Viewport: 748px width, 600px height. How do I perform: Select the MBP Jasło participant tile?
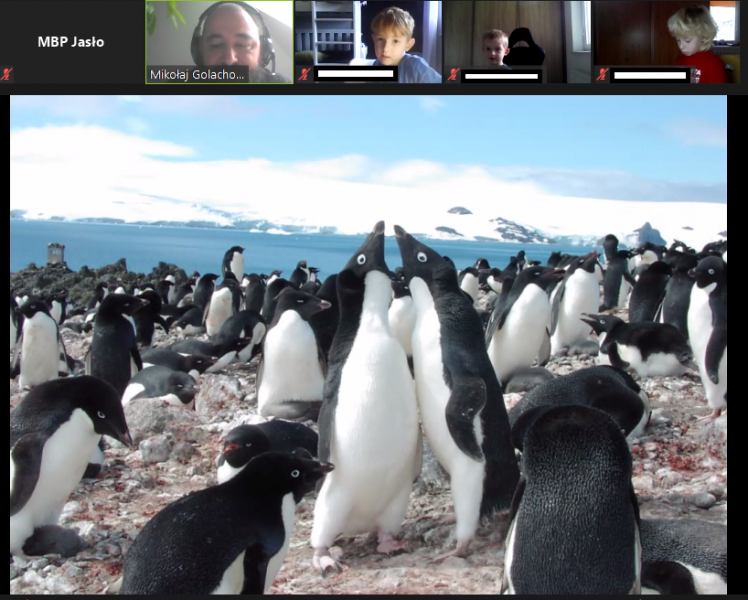pyautogui.click(x=72, y=42)
